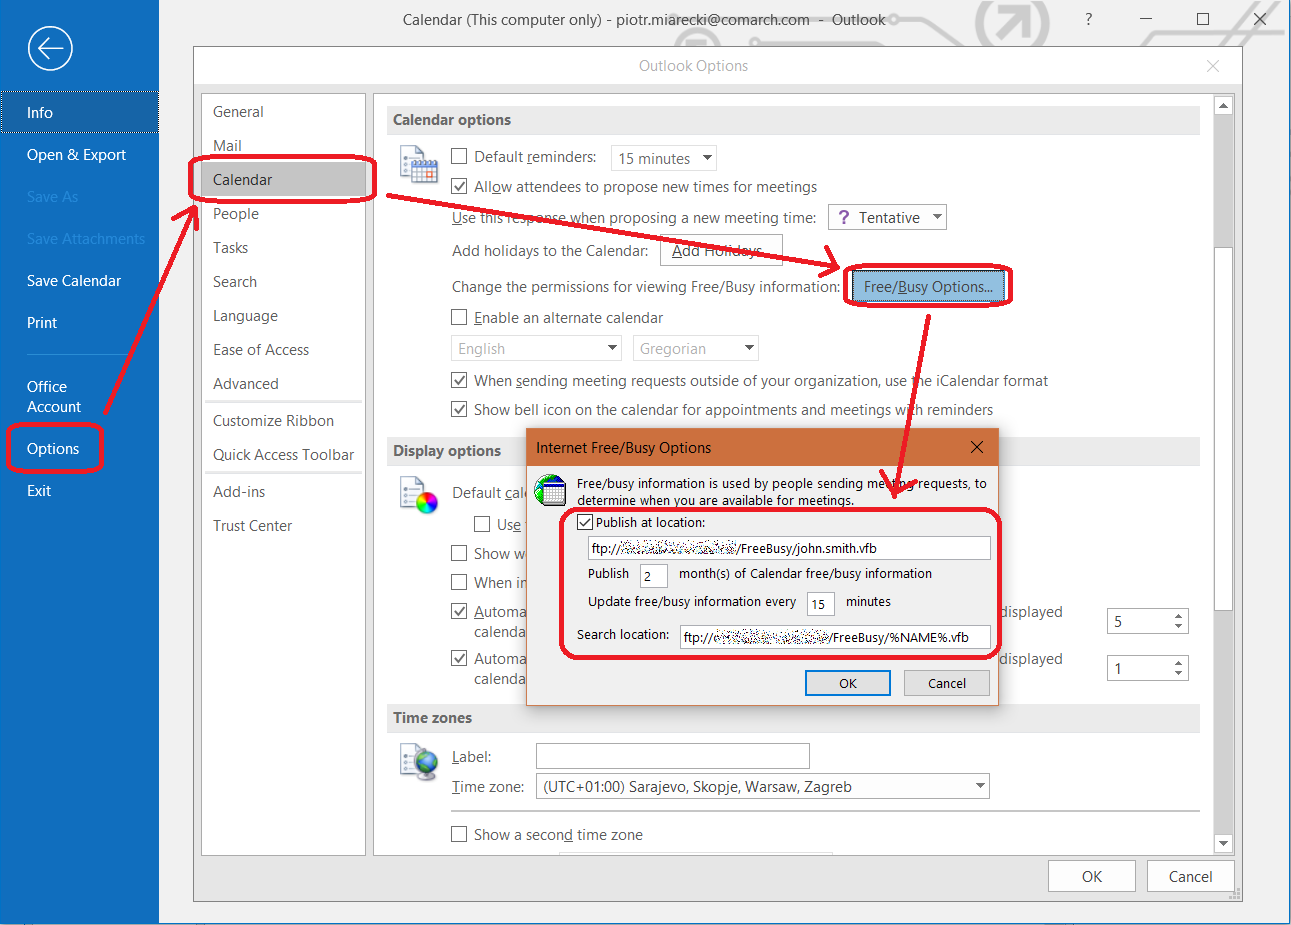Screen dimensions: 1291x925
Task: Click the Display options color calendar icon
Action: (x=419, y=495)
